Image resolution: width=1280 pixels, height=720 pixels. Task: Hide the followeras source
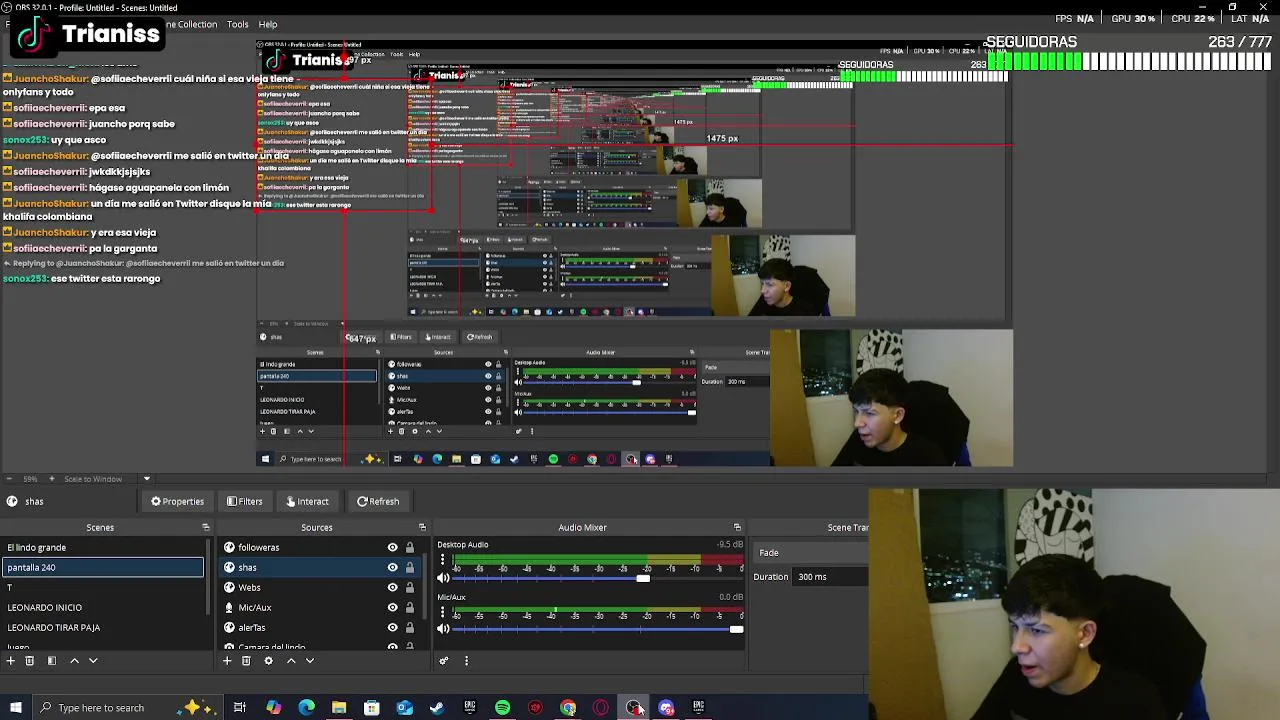[x=392, y=547]
